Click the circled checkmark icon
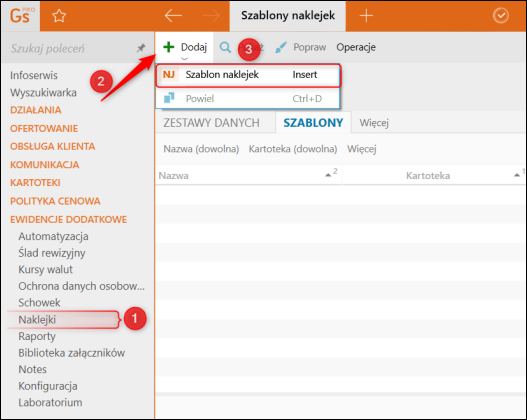Image resolution: width=527 pixels, height=420 pixels. (x=500, y=15)
